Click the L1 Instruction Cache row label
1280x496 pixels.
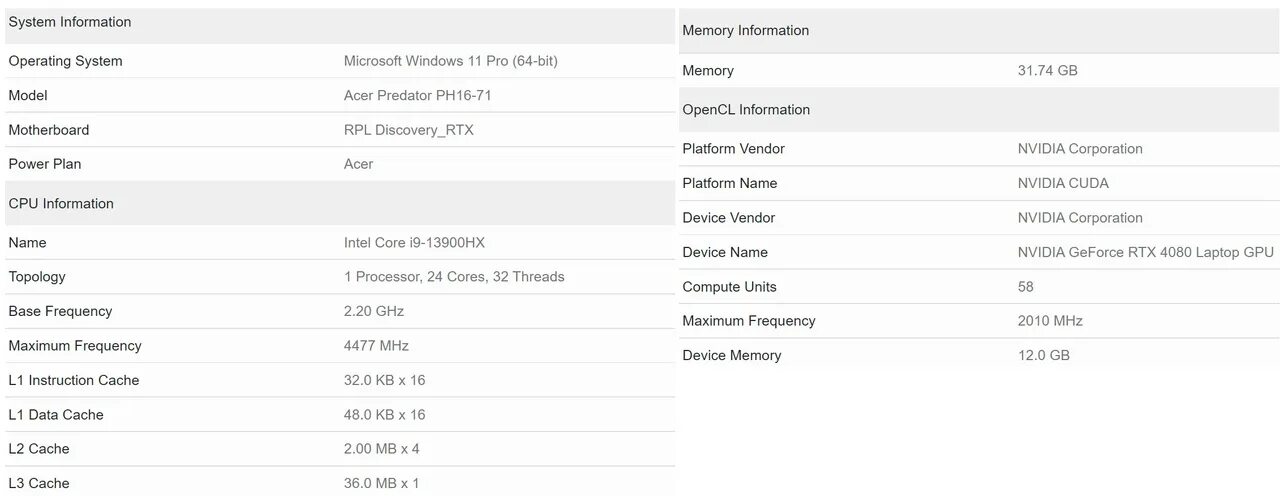point(74,380)
